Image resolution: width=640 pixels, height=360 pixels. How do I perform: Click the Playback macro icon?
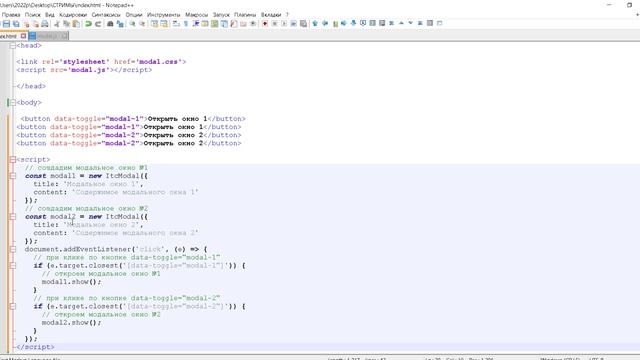pyautogui.click(x=284, y=24)
